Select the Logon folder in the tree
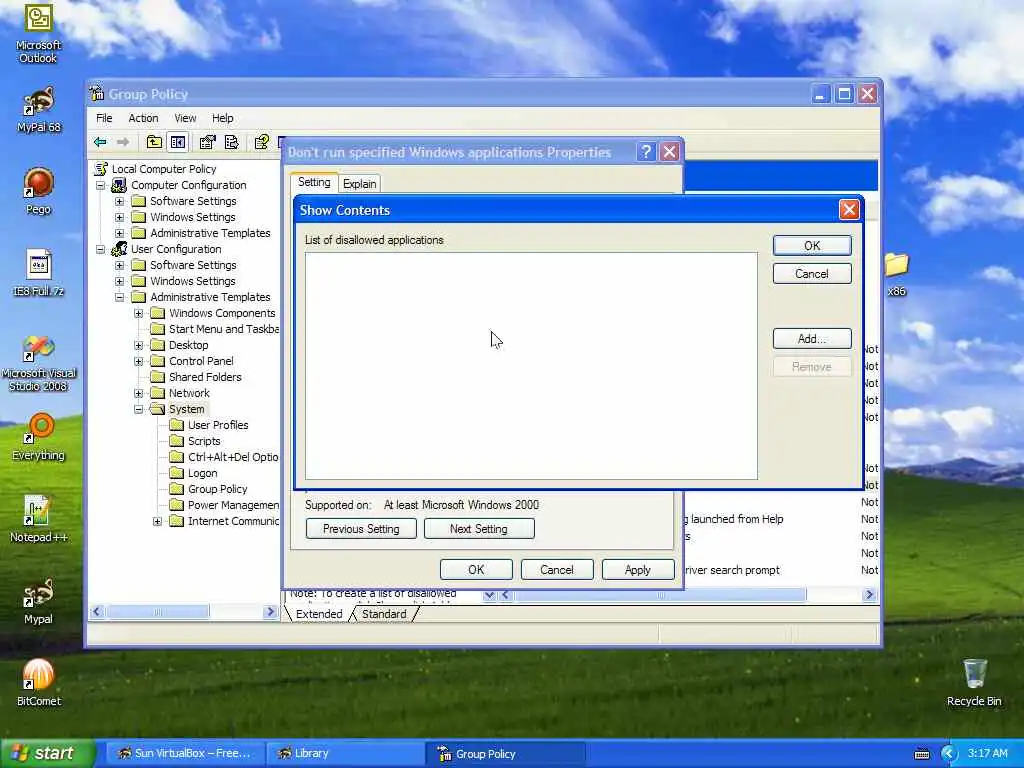Screen dimensions: 1024x768 tap(194, 473)
